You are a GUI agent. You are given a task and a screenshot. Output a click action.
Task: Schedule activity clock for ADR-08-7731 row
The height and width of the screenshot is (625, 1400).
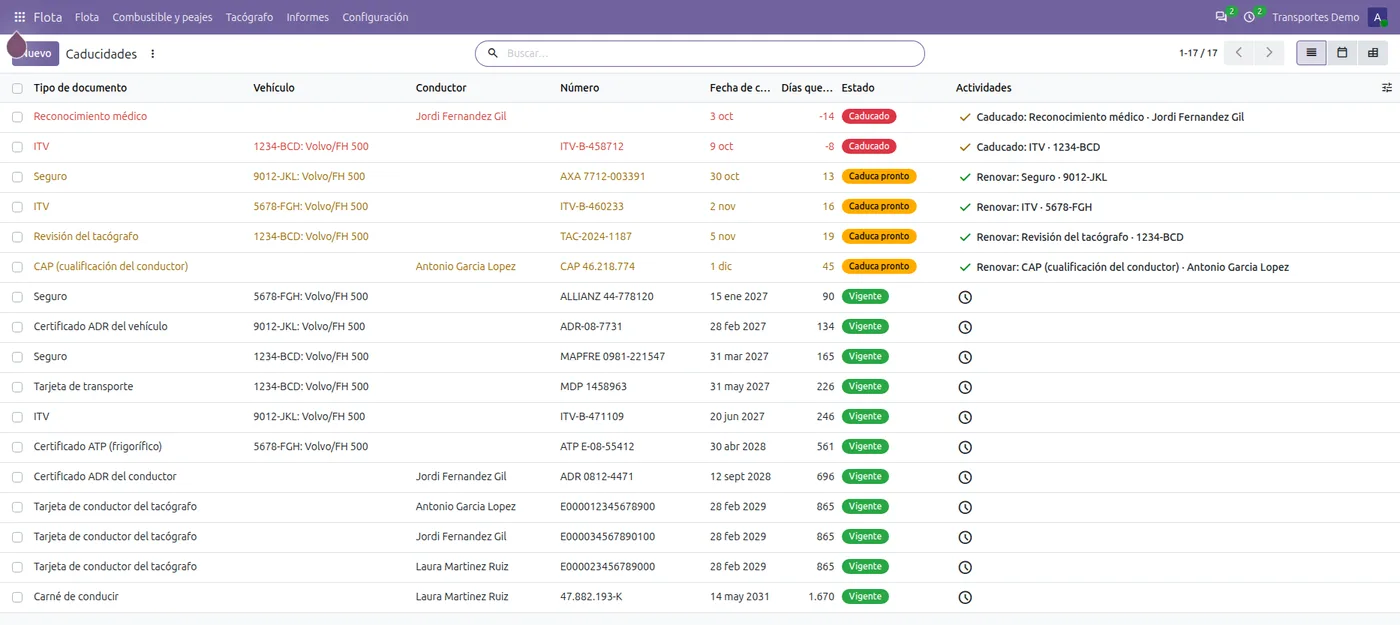click(x=965, y=327)
